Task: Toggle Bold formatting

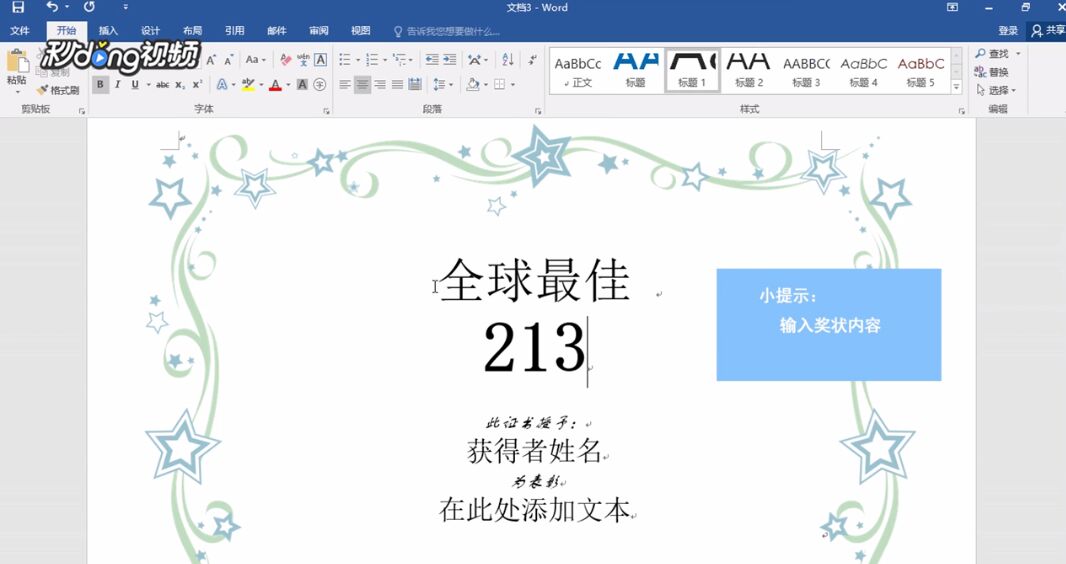Action: click(x=101, y=84)
